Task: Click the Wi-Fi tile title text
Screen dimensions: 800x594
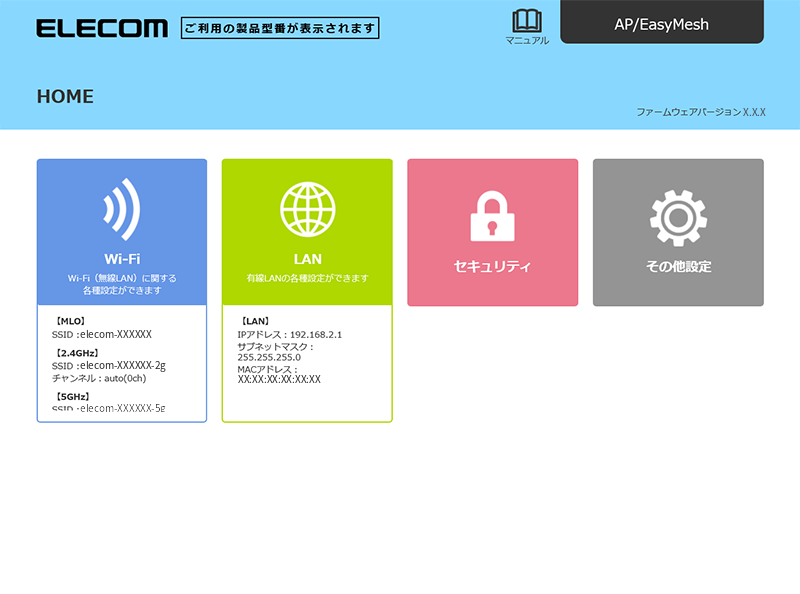Action: 122,259
